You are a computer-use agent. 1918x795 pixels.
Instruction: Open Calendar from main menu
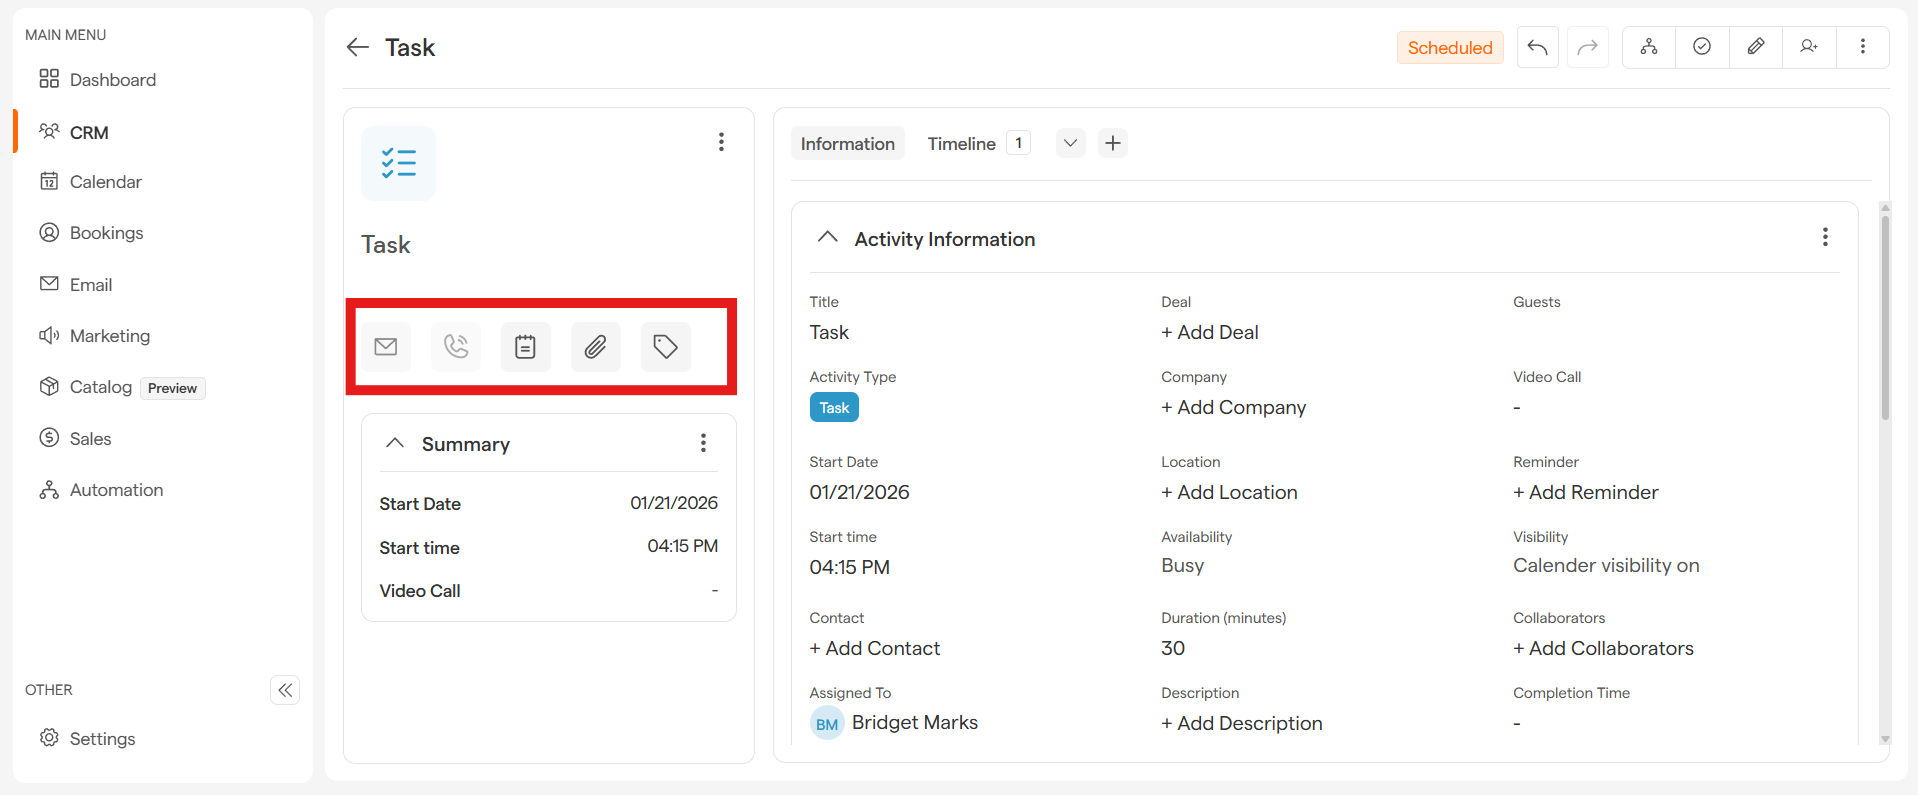pos(105,182)
